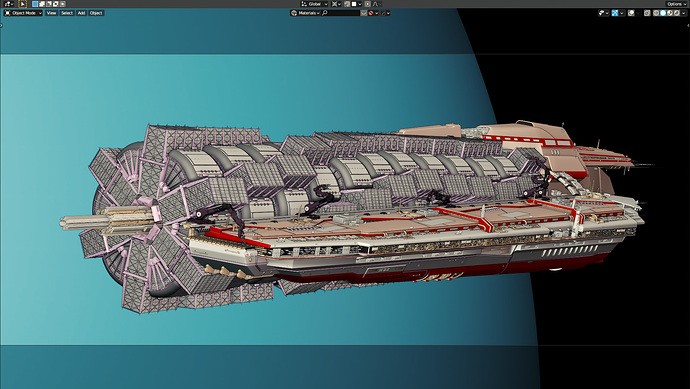The image size is (690, 389).
Task: Click the Snap To increment icon
Action: coord(354,4)
